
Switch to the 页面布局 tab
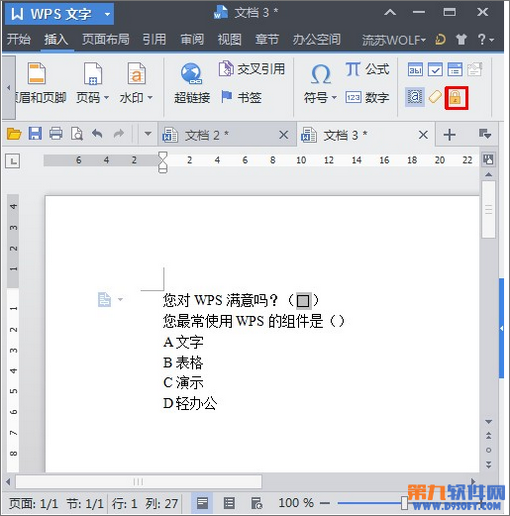click(x=106, y=39)
